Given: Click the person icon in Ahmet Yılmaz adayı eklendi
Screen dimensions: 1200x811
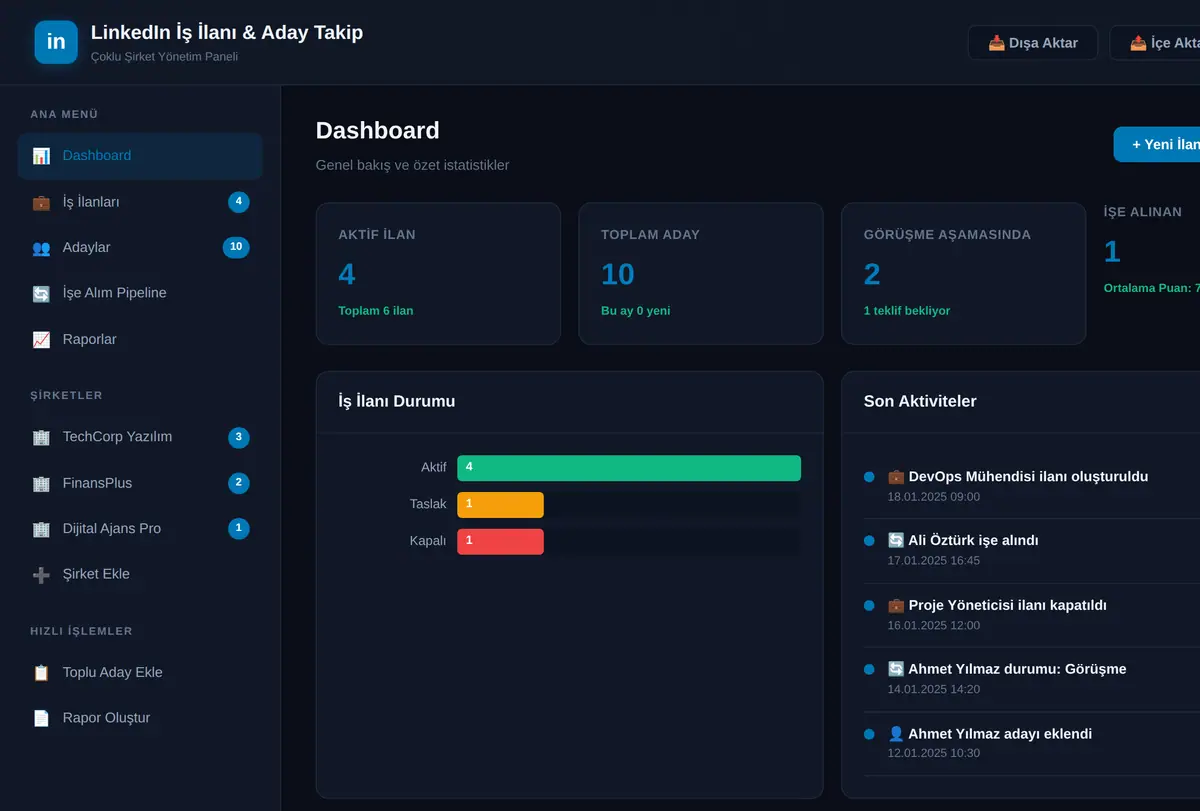Looking at the screenshot, I should pos(896,734).
